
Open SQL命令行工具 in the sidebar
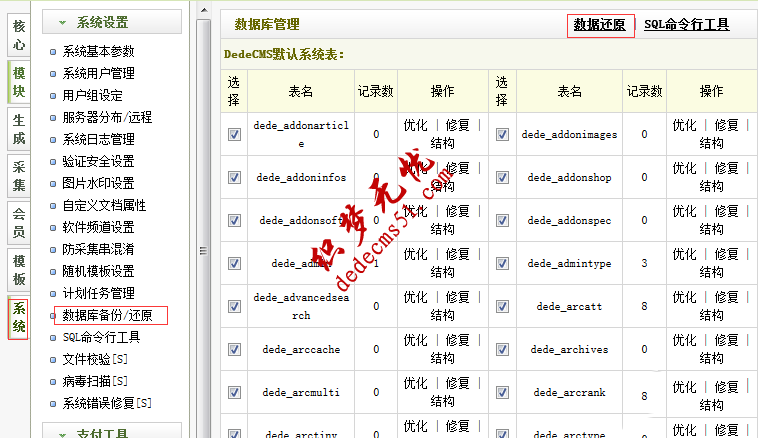click(x=101, y=337)
